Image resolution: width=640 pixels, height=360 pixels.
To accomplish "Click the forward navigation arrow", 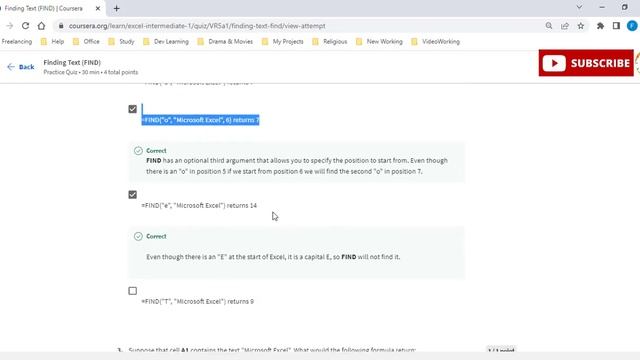I will click(x=9, y=26).
